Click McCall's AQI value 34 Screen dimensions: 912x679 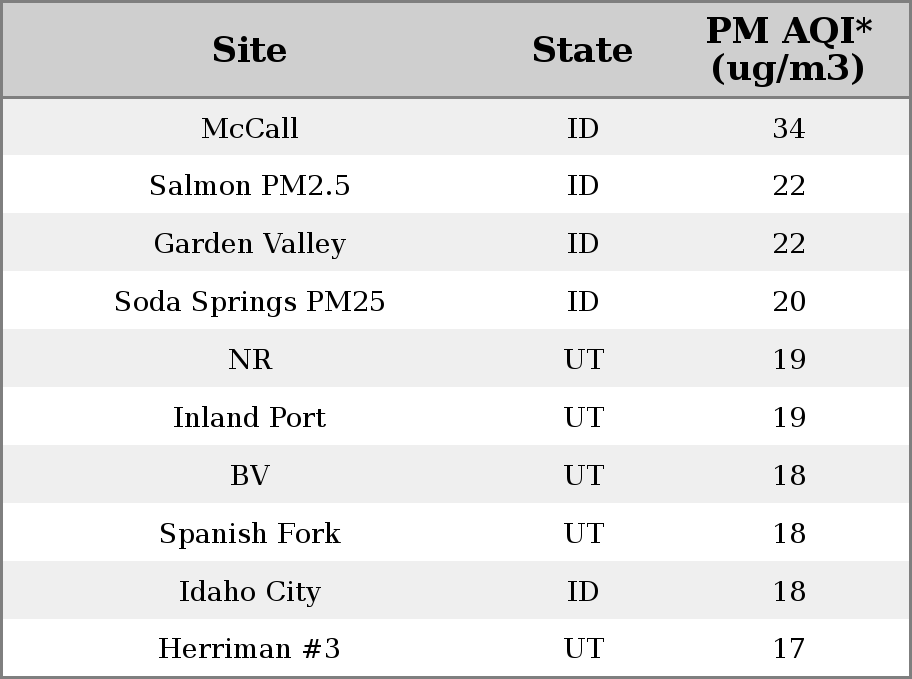tap(789, 128)
